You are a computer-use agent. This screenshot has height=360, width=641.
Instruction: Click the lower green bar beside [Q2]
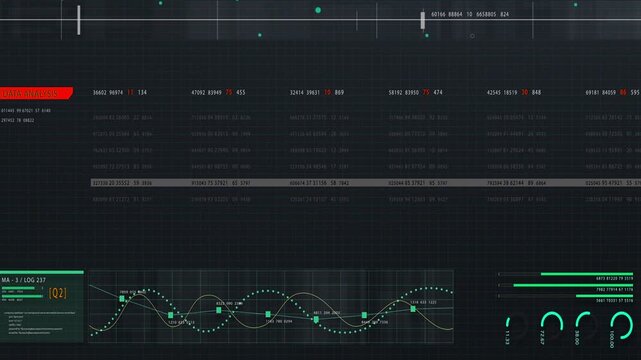click(x=22, y=296)
